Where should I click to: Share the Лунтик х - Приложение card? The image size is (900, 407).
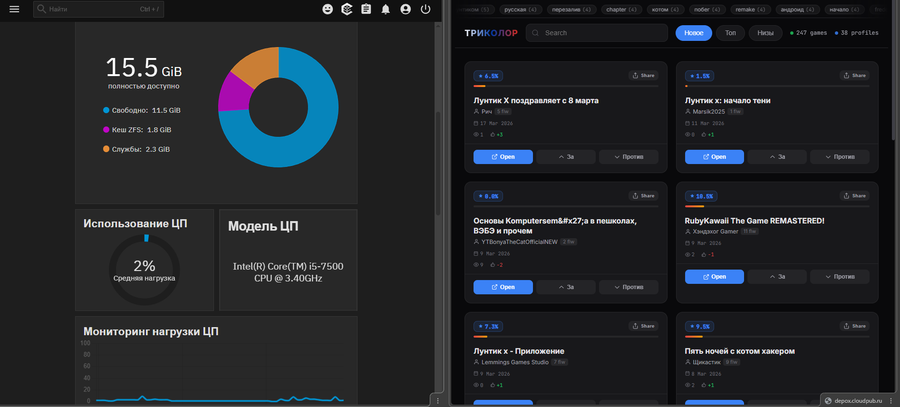coord(643,326)
